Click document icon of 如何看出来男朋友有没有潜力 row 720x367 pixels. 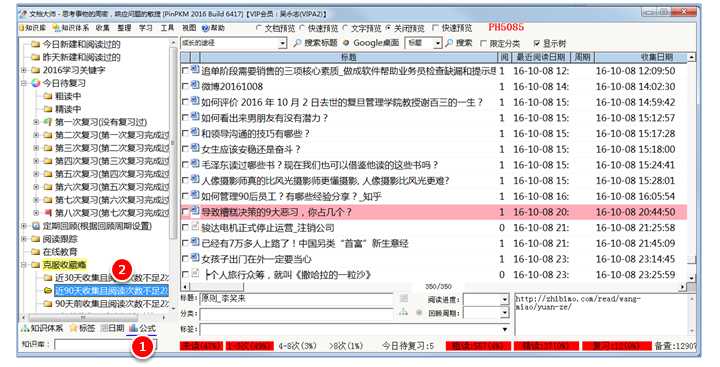coord(195,117)
